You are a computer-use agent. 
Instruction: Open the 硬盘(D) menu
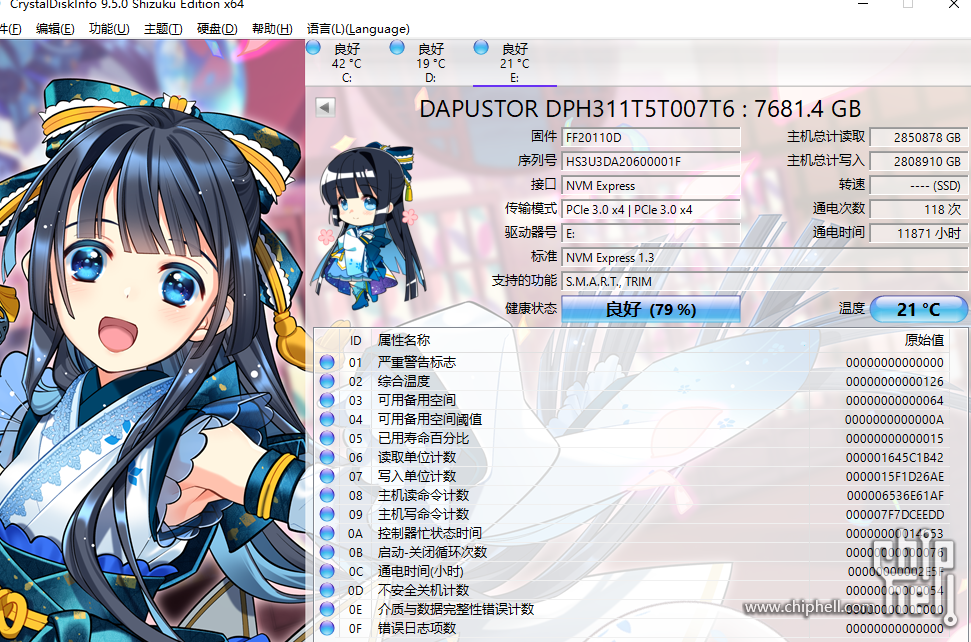click(x=217, y=28)
